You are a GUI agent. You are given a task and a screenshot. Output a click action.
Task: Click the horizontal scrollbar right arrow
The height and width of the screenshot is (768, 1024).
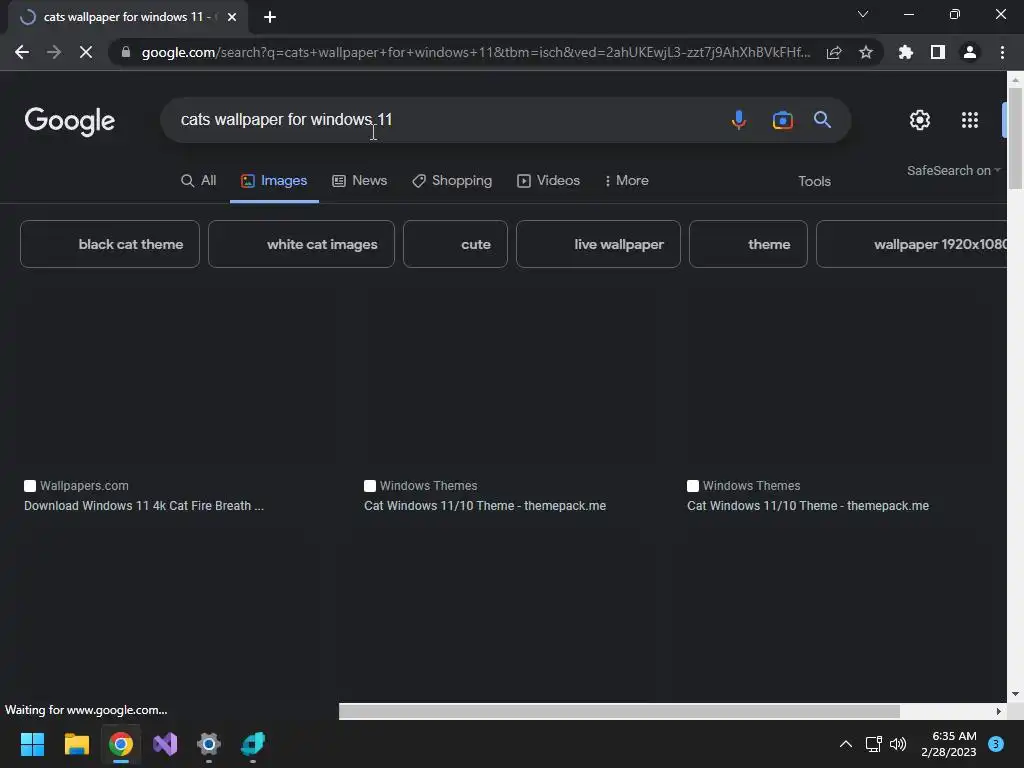click(998, 711)
